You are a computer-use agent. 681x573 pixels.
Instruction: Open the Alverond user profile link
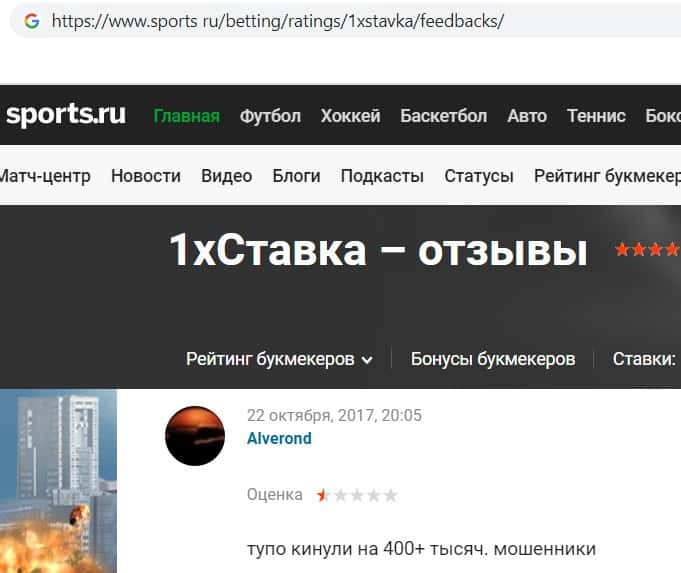coord(279,438)
